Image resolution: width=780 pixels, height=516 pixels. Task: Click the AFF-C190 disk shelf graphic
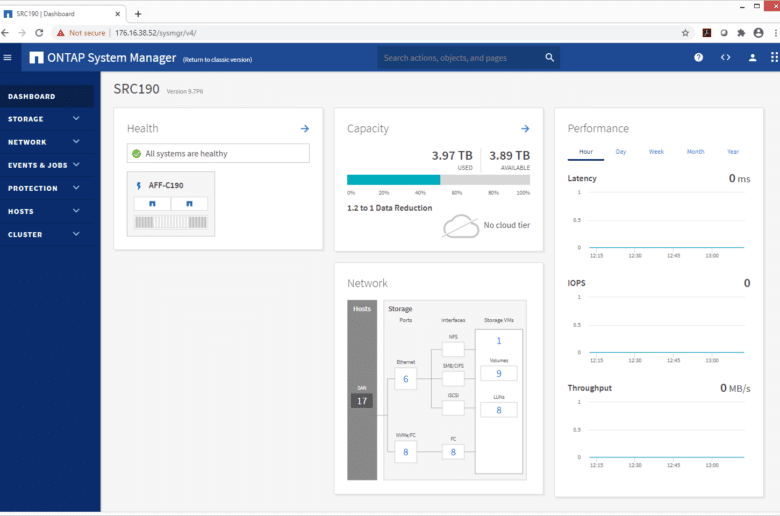pos(171,222)
